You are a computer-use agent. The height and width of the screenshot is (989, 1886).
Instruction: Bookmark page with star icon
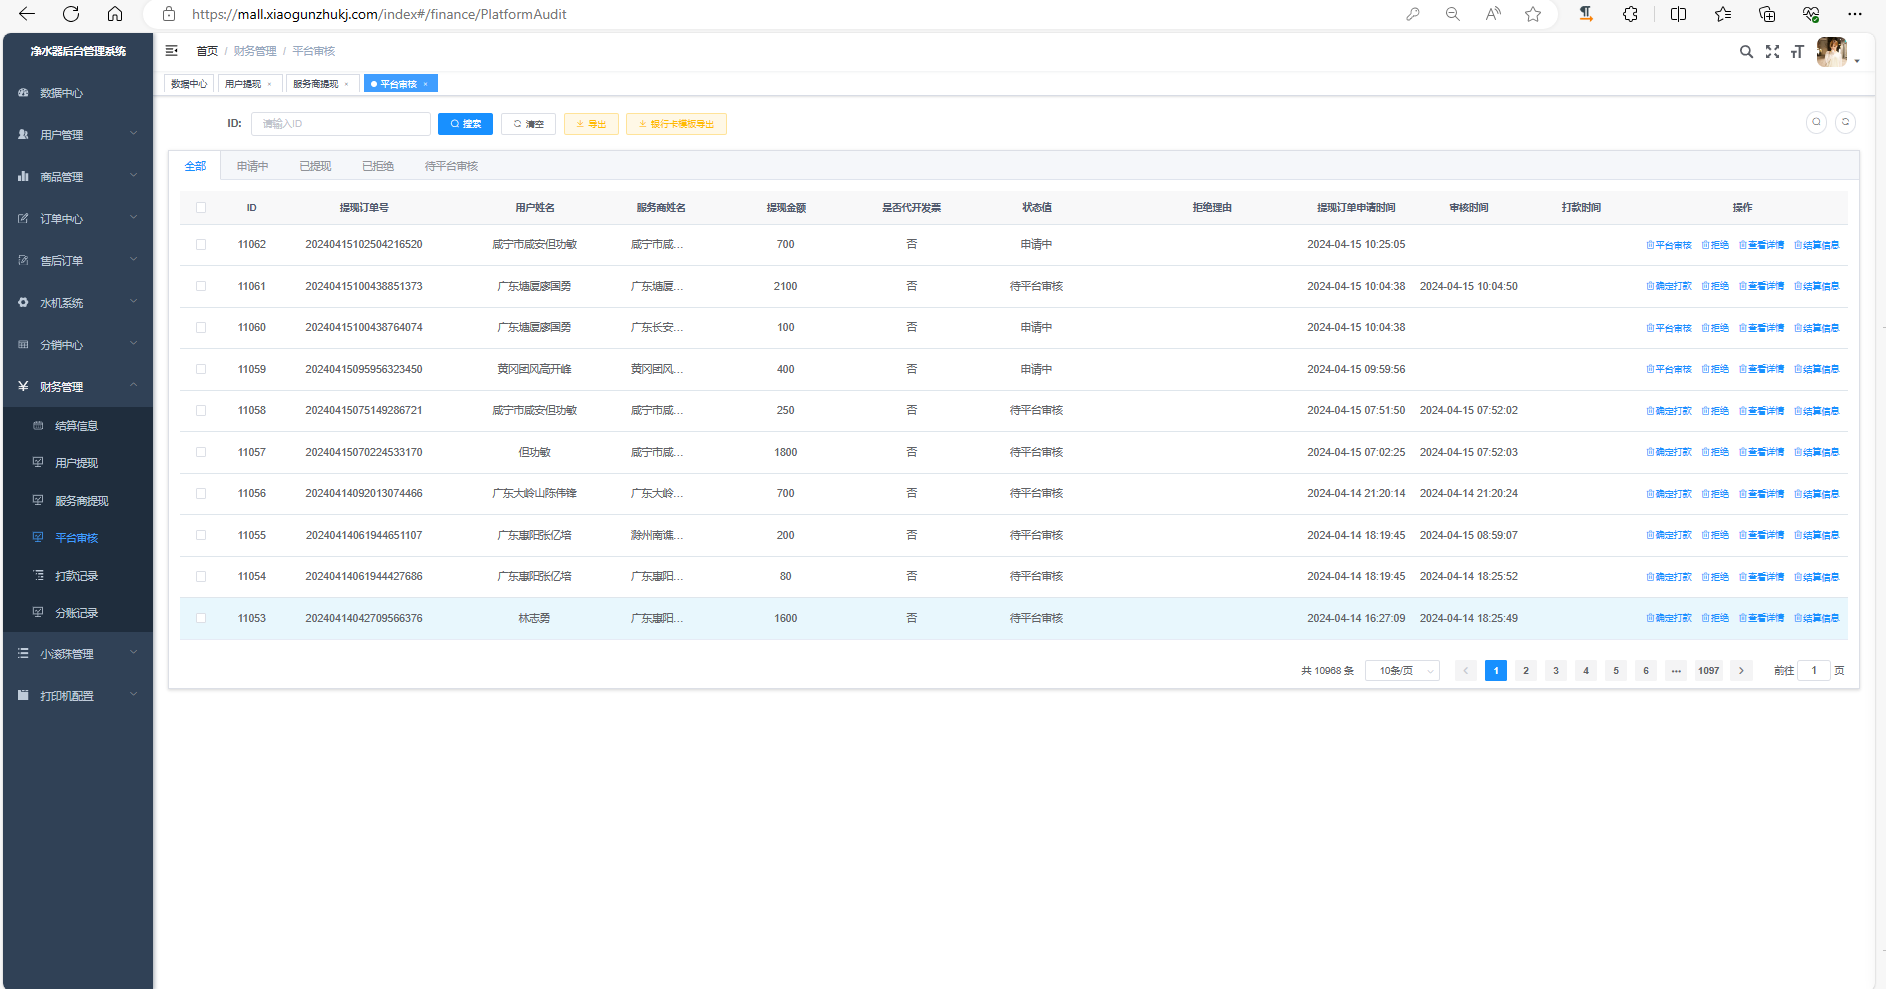pos(1533,14)
